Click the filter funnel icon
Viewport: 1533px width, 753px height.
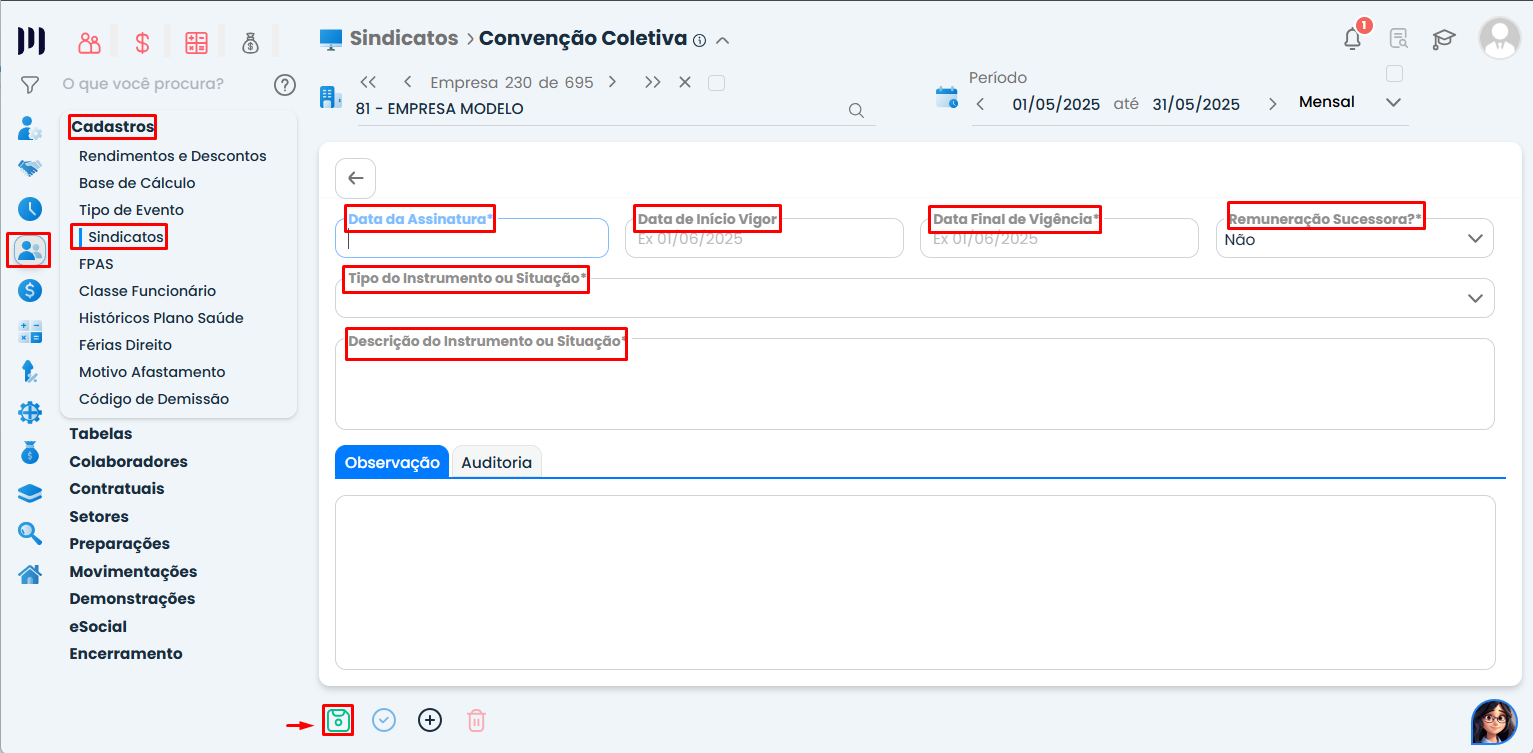point(30,85)
